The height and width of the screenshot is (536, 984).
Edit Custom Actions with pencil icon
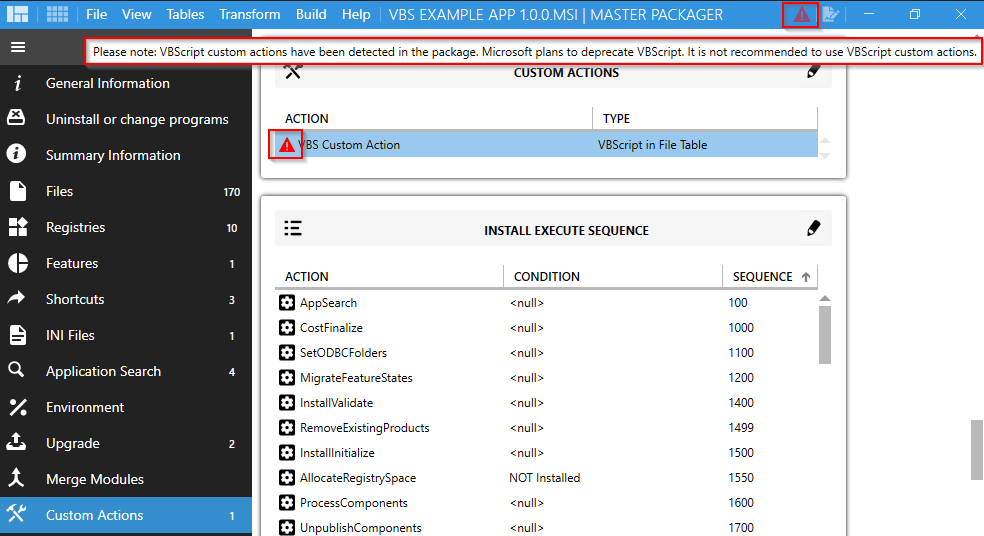[x=813, y=71]
